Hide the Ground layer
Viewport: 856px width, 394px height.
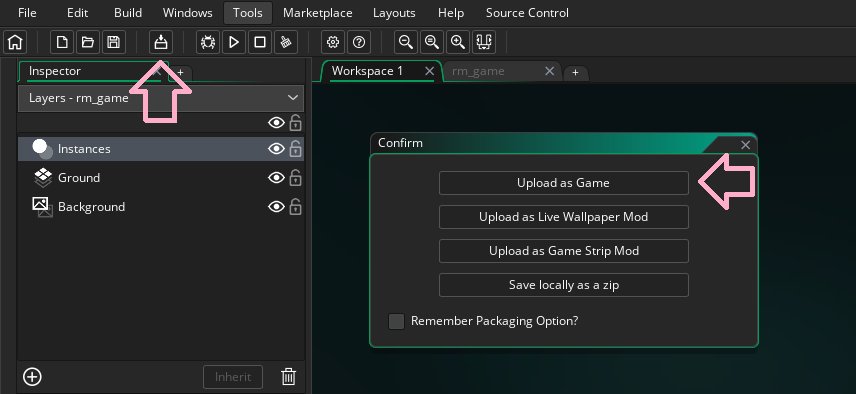pyautogui.click(x=276, y=178)
